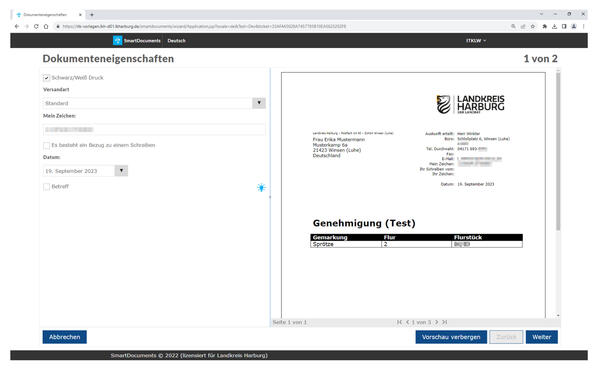Open browser profile icon
The width and height of the screenshot is (600, 372).
click(574, 26)
